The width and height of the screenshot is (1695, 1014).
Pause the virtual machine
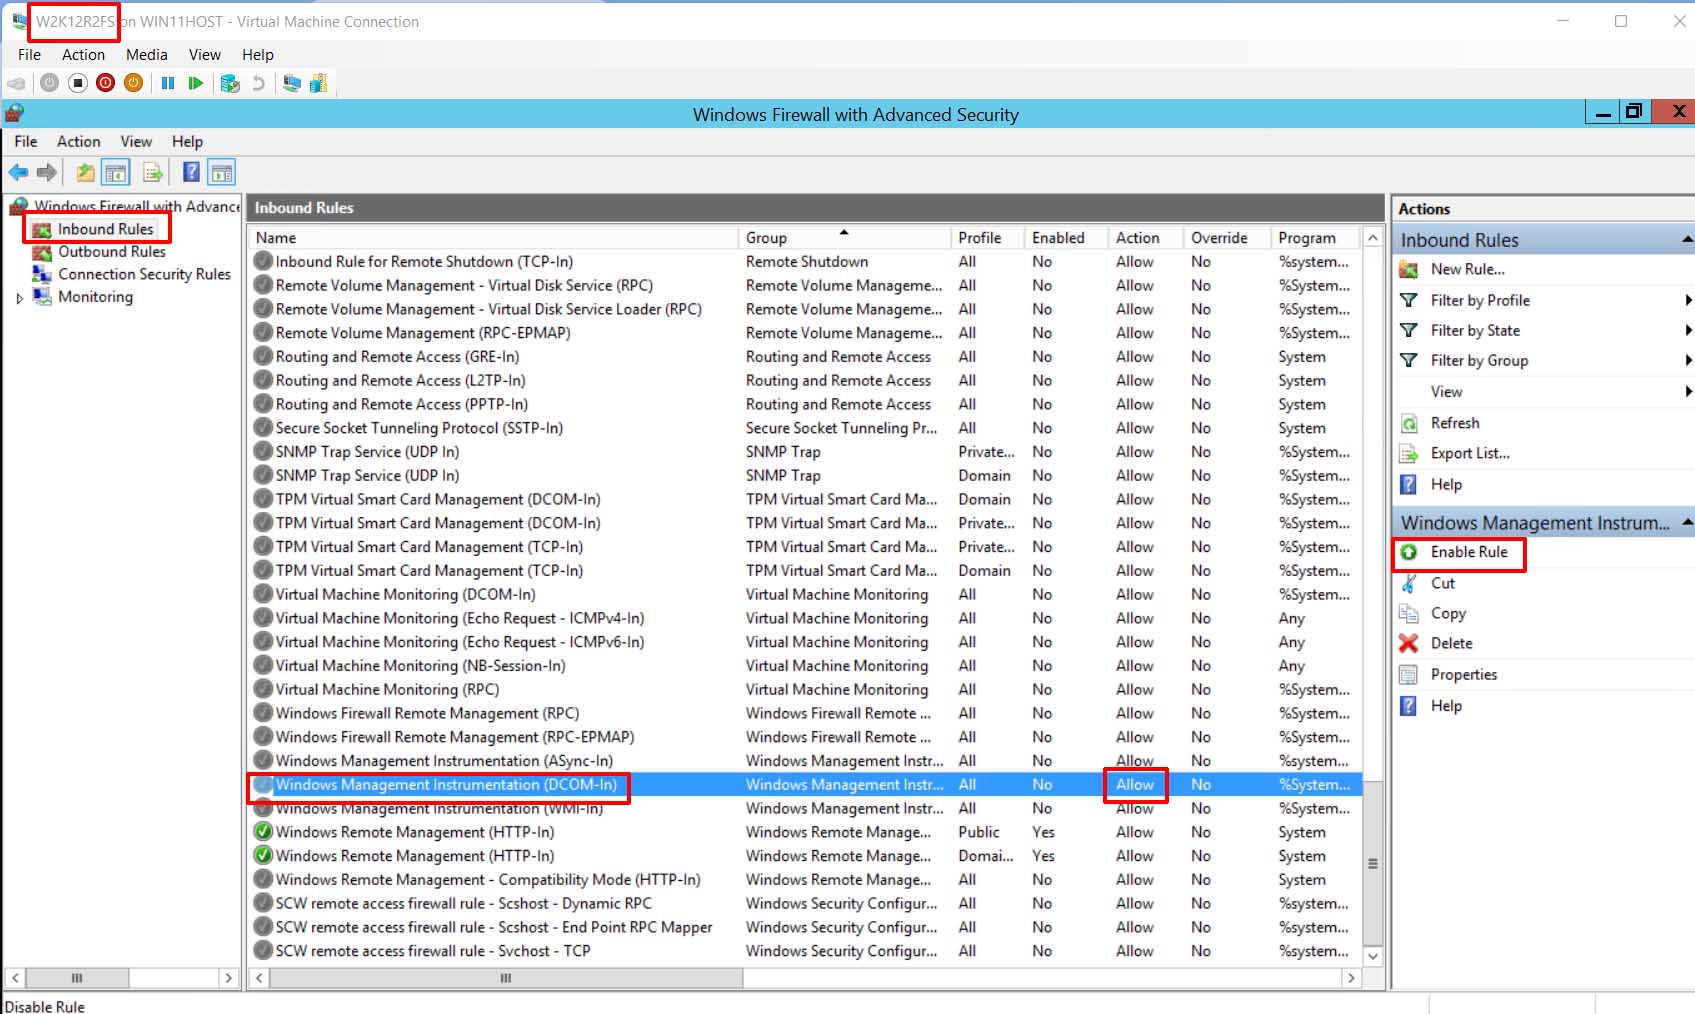(x=168, y=83)
